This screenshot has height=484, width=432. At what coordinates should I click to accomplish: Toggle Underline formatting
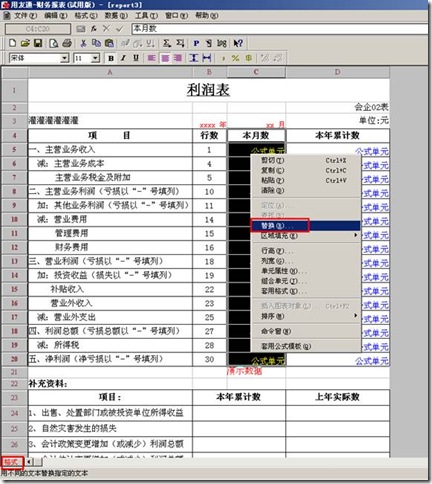[136, 58]
